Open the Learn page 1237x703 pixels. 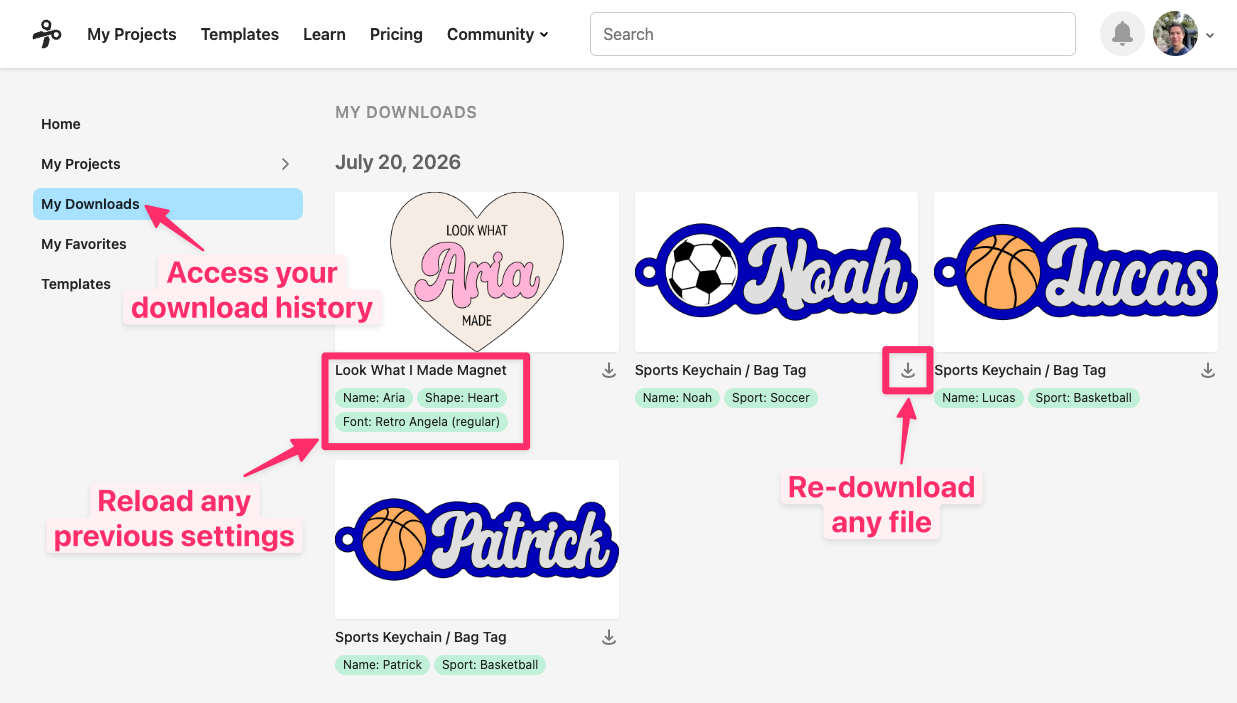pos(324,34)
